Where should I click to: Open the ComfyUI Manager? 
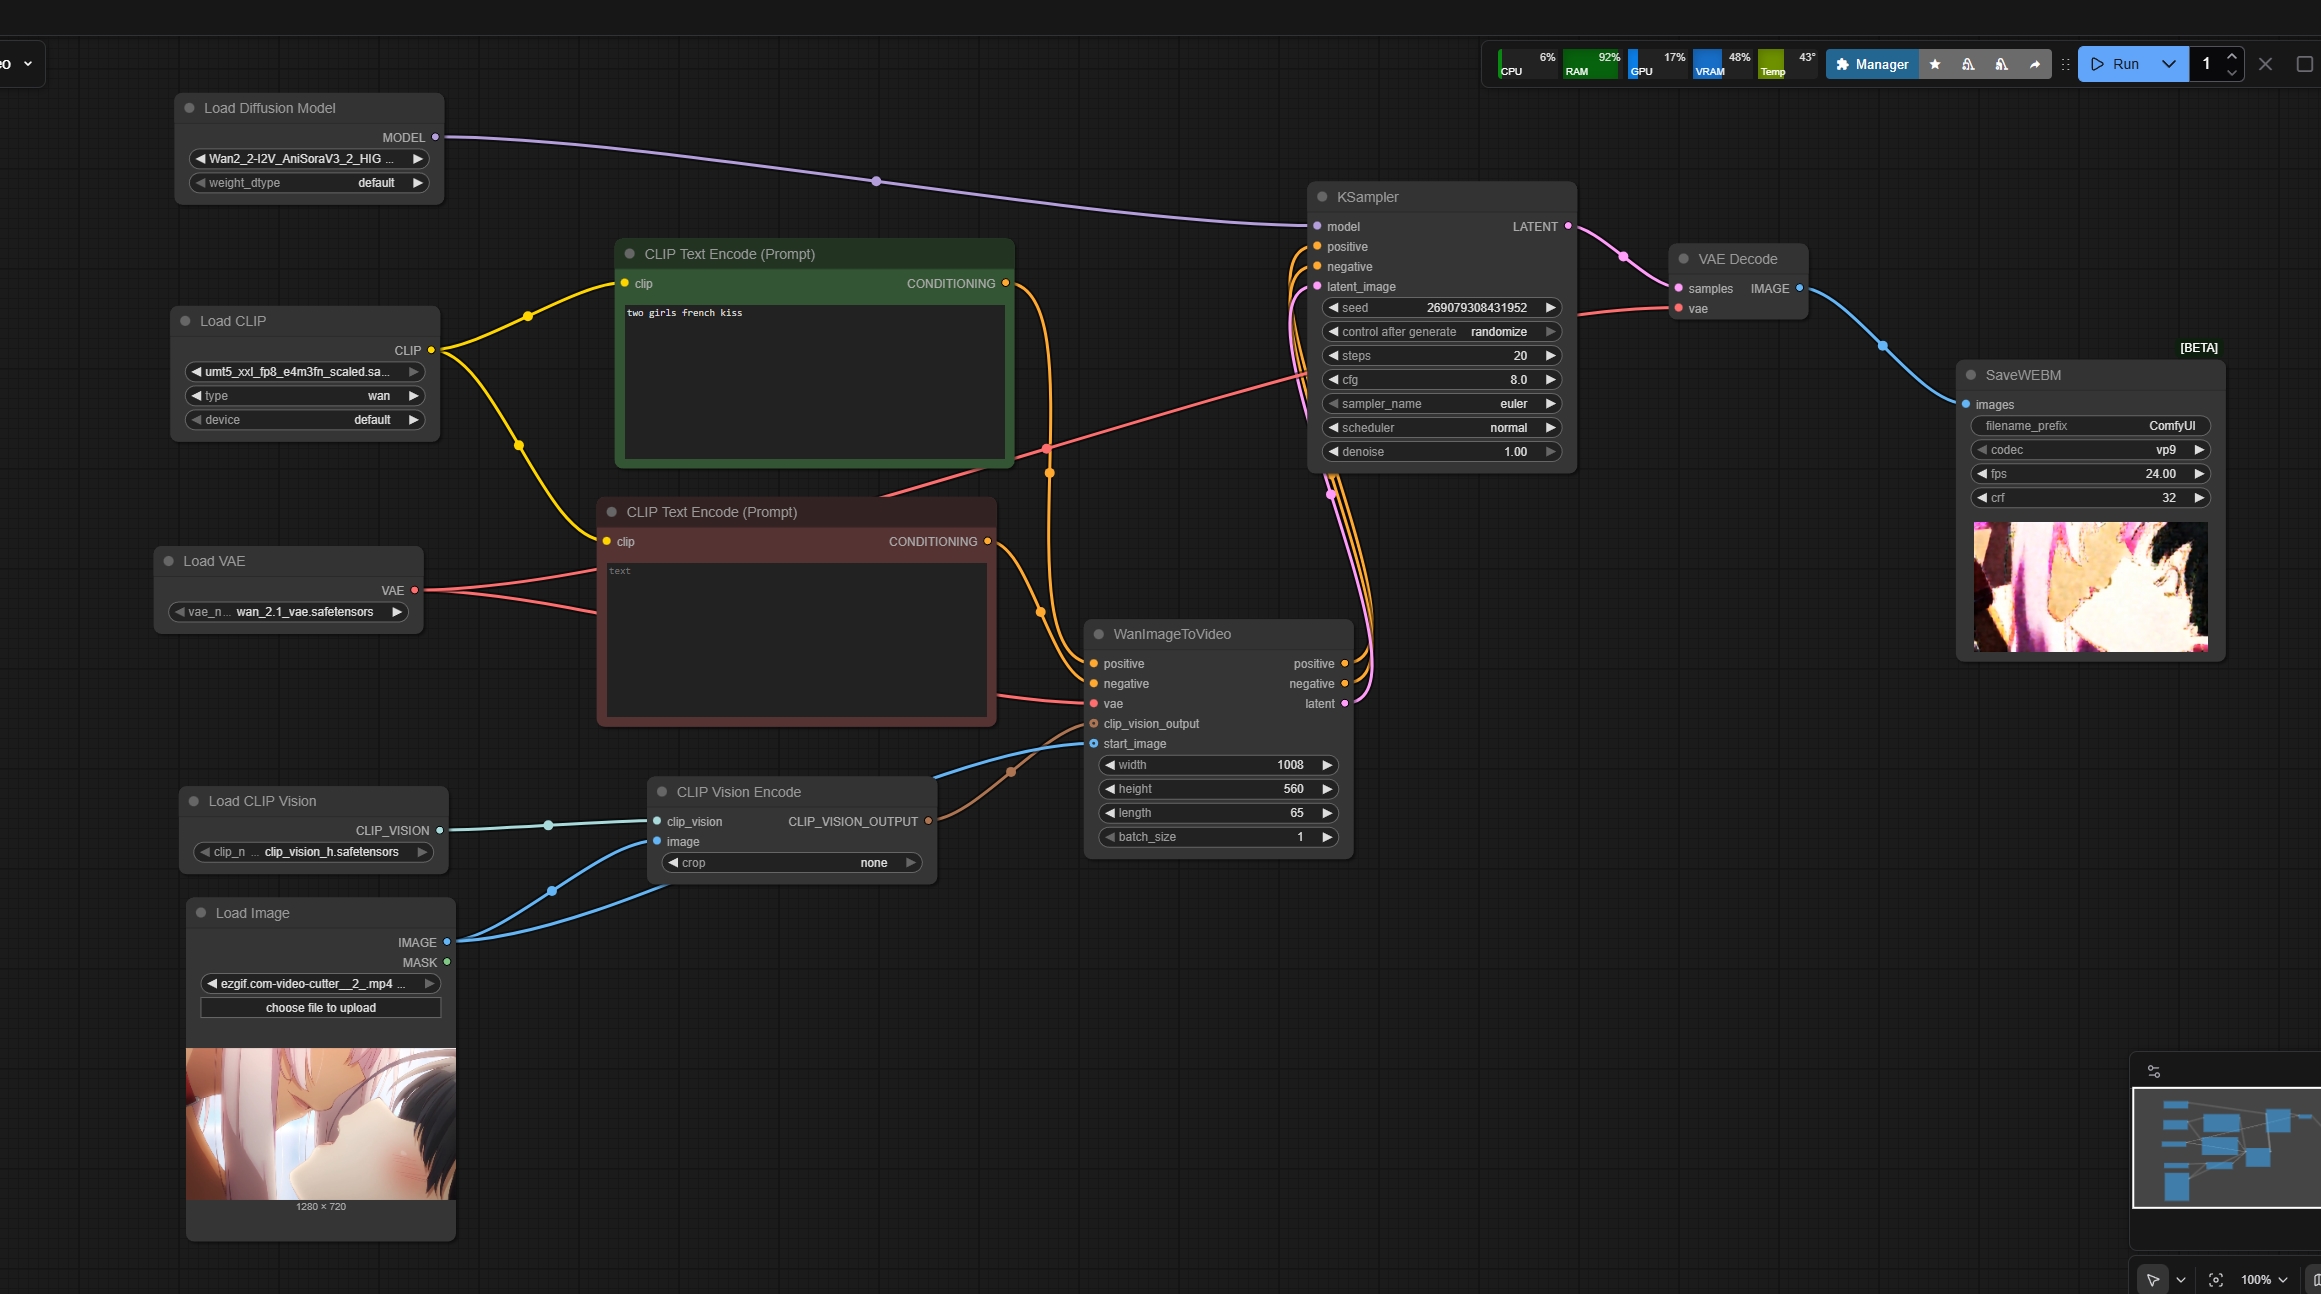1871,64
